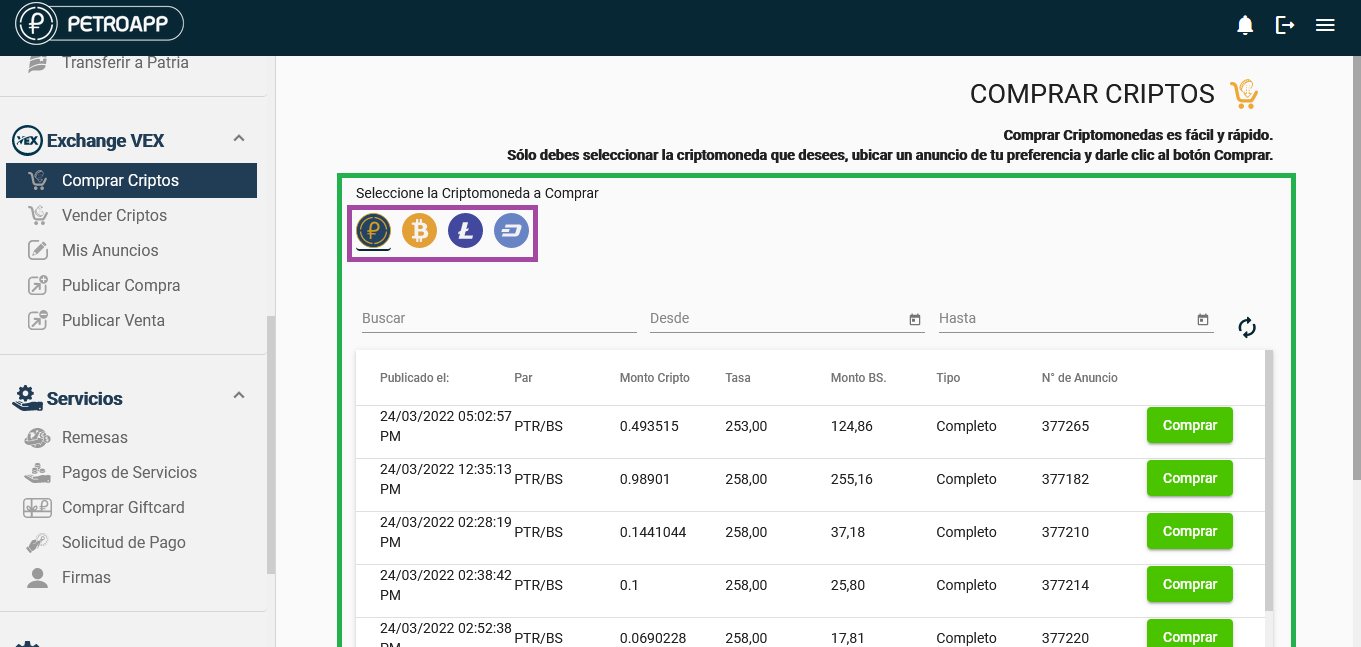Open Publicar Compra in sidebar

(x=121, y=285)
